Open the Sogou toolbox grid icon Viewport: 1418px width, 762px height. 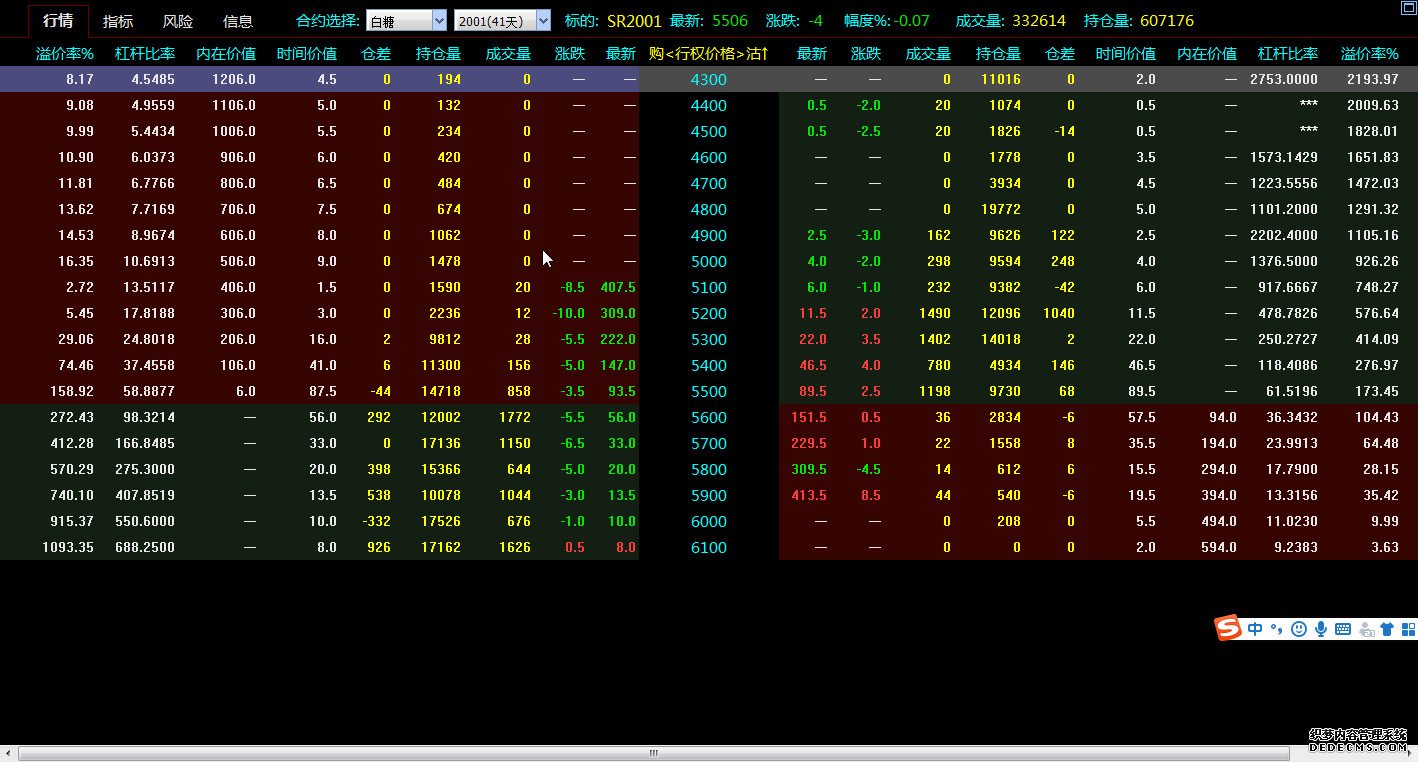coord(1408,629)
